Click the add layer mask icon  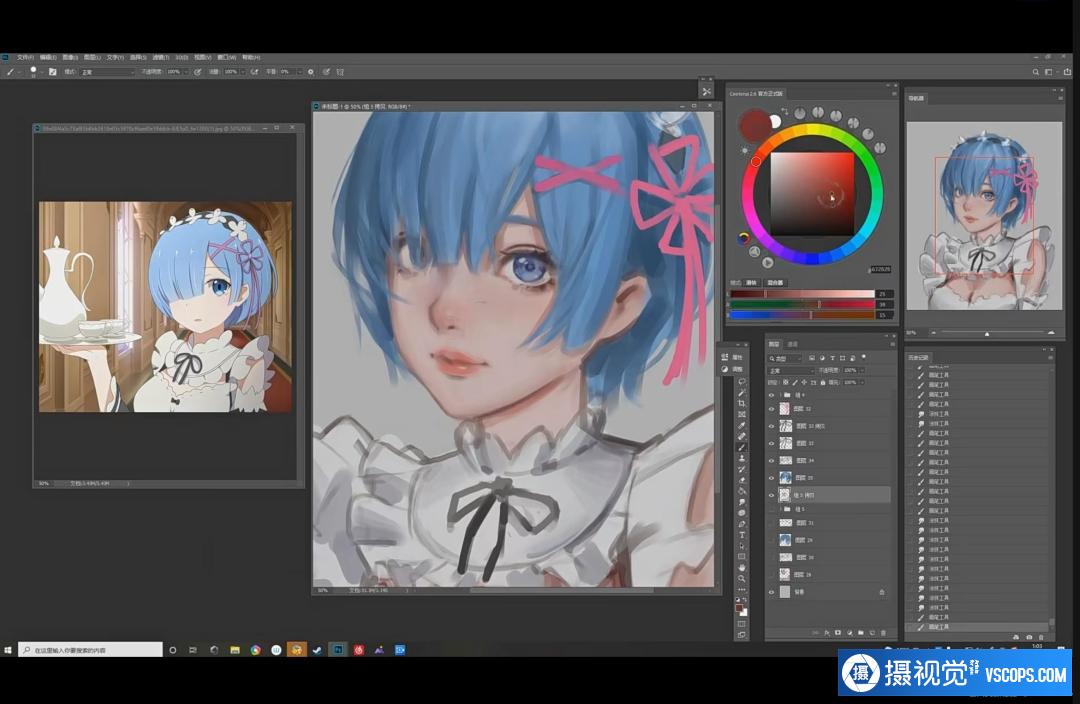tap(838, 633)
